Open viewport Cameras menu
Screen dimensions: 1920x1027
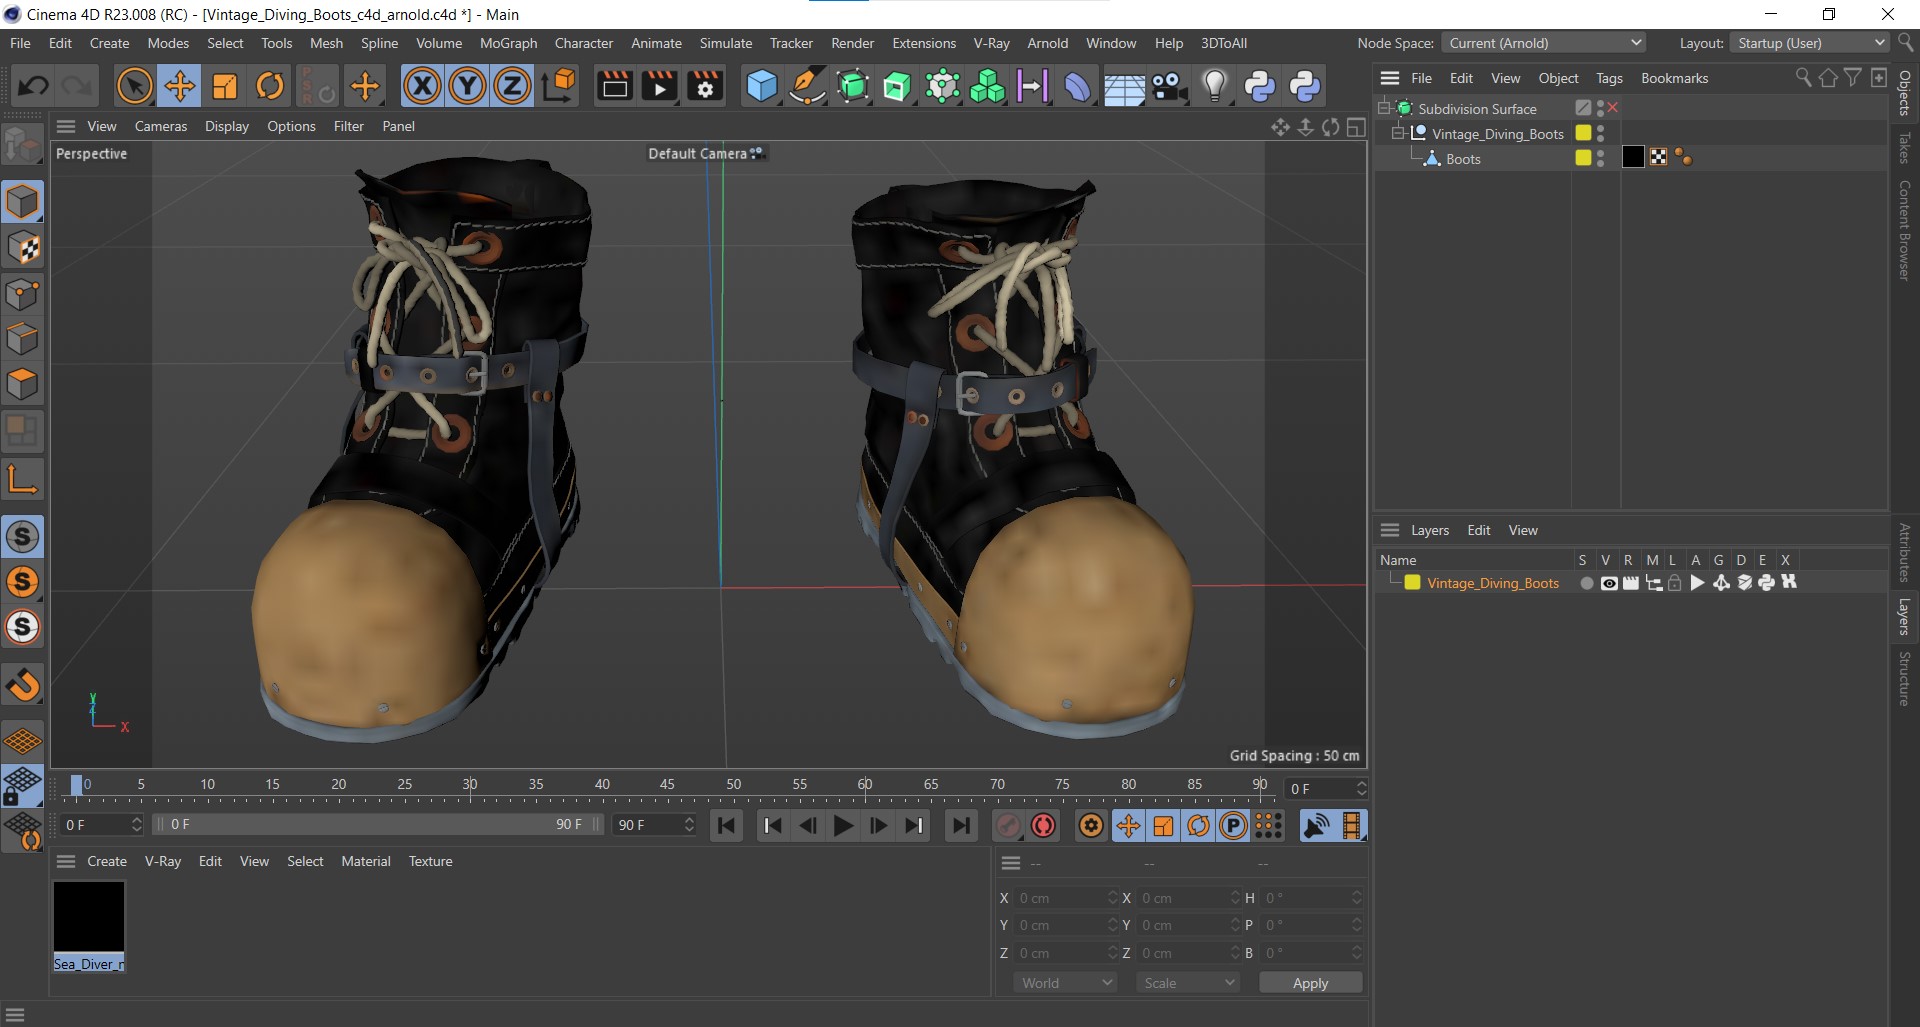pos(161,126)
